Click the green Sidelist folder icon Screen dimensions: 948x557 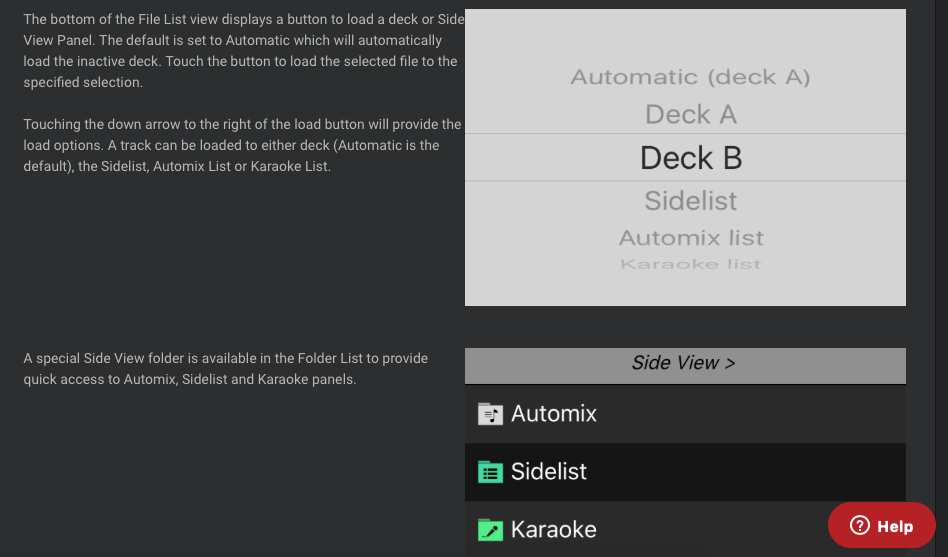490,472
